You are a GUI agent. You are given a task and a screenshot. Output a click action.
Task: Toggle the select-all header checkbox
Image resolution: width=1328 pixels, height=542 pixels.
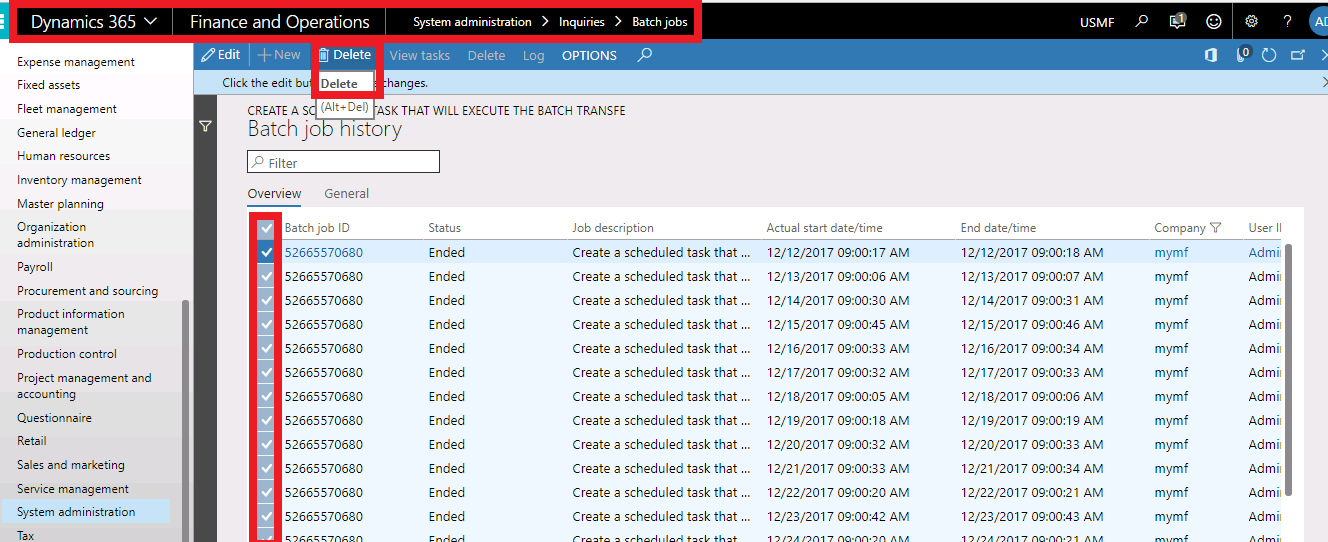tap(266, 228)
